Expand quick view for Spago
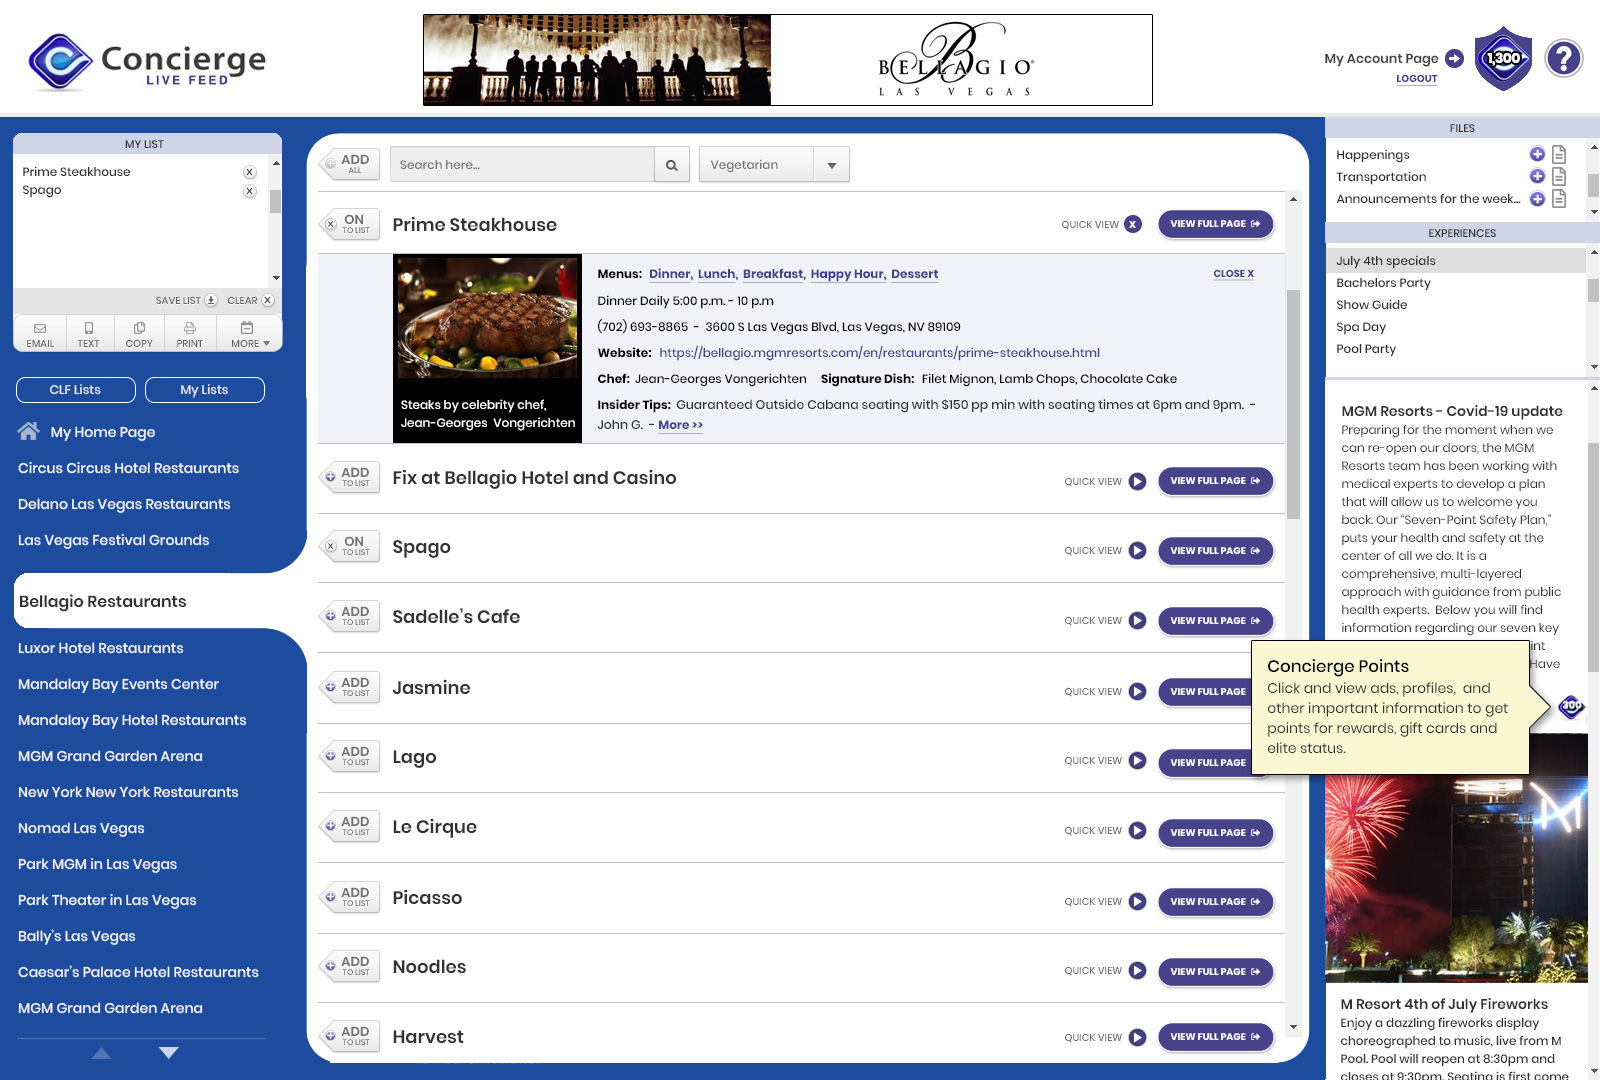Image resolution: width=1600 pixels, height=1080 pixels. 1137,550
